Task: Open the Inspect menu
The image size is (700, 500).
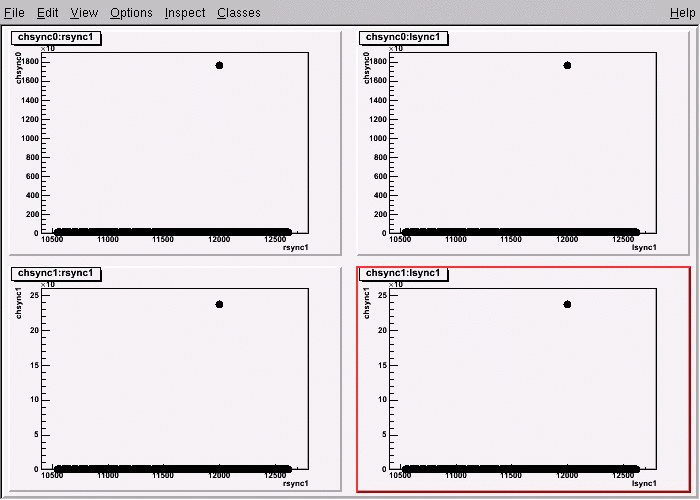Action: pyautogui.click(x=185, y=13)
